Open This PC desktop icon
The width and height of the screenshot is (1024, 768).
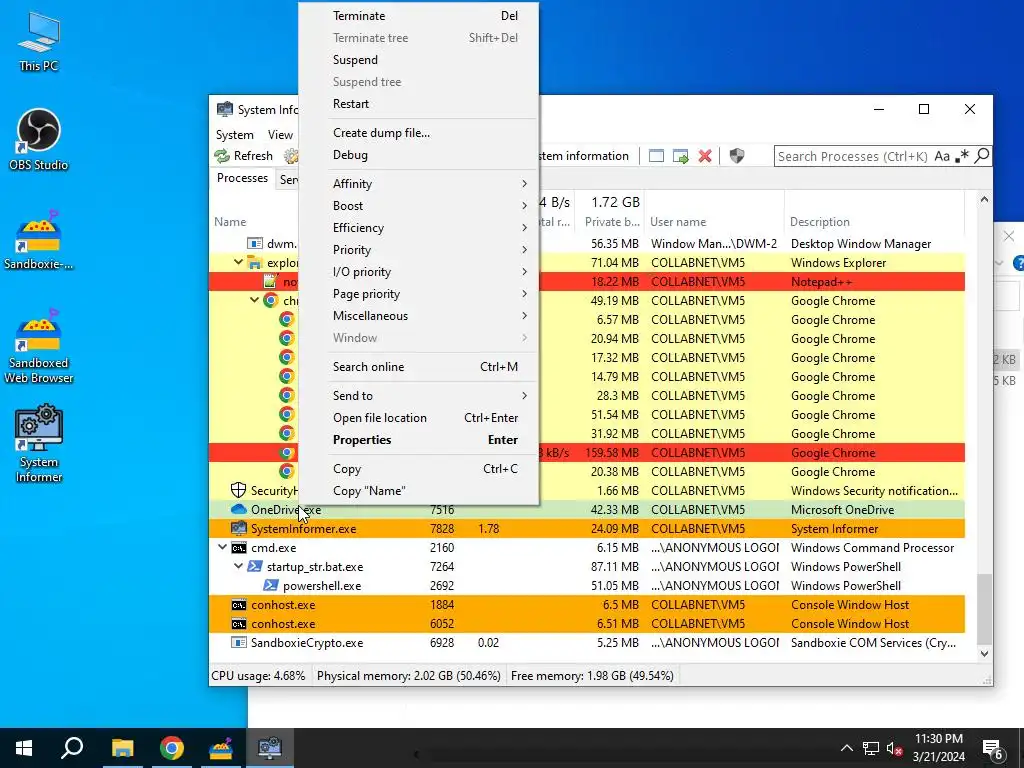coord(39,41)
